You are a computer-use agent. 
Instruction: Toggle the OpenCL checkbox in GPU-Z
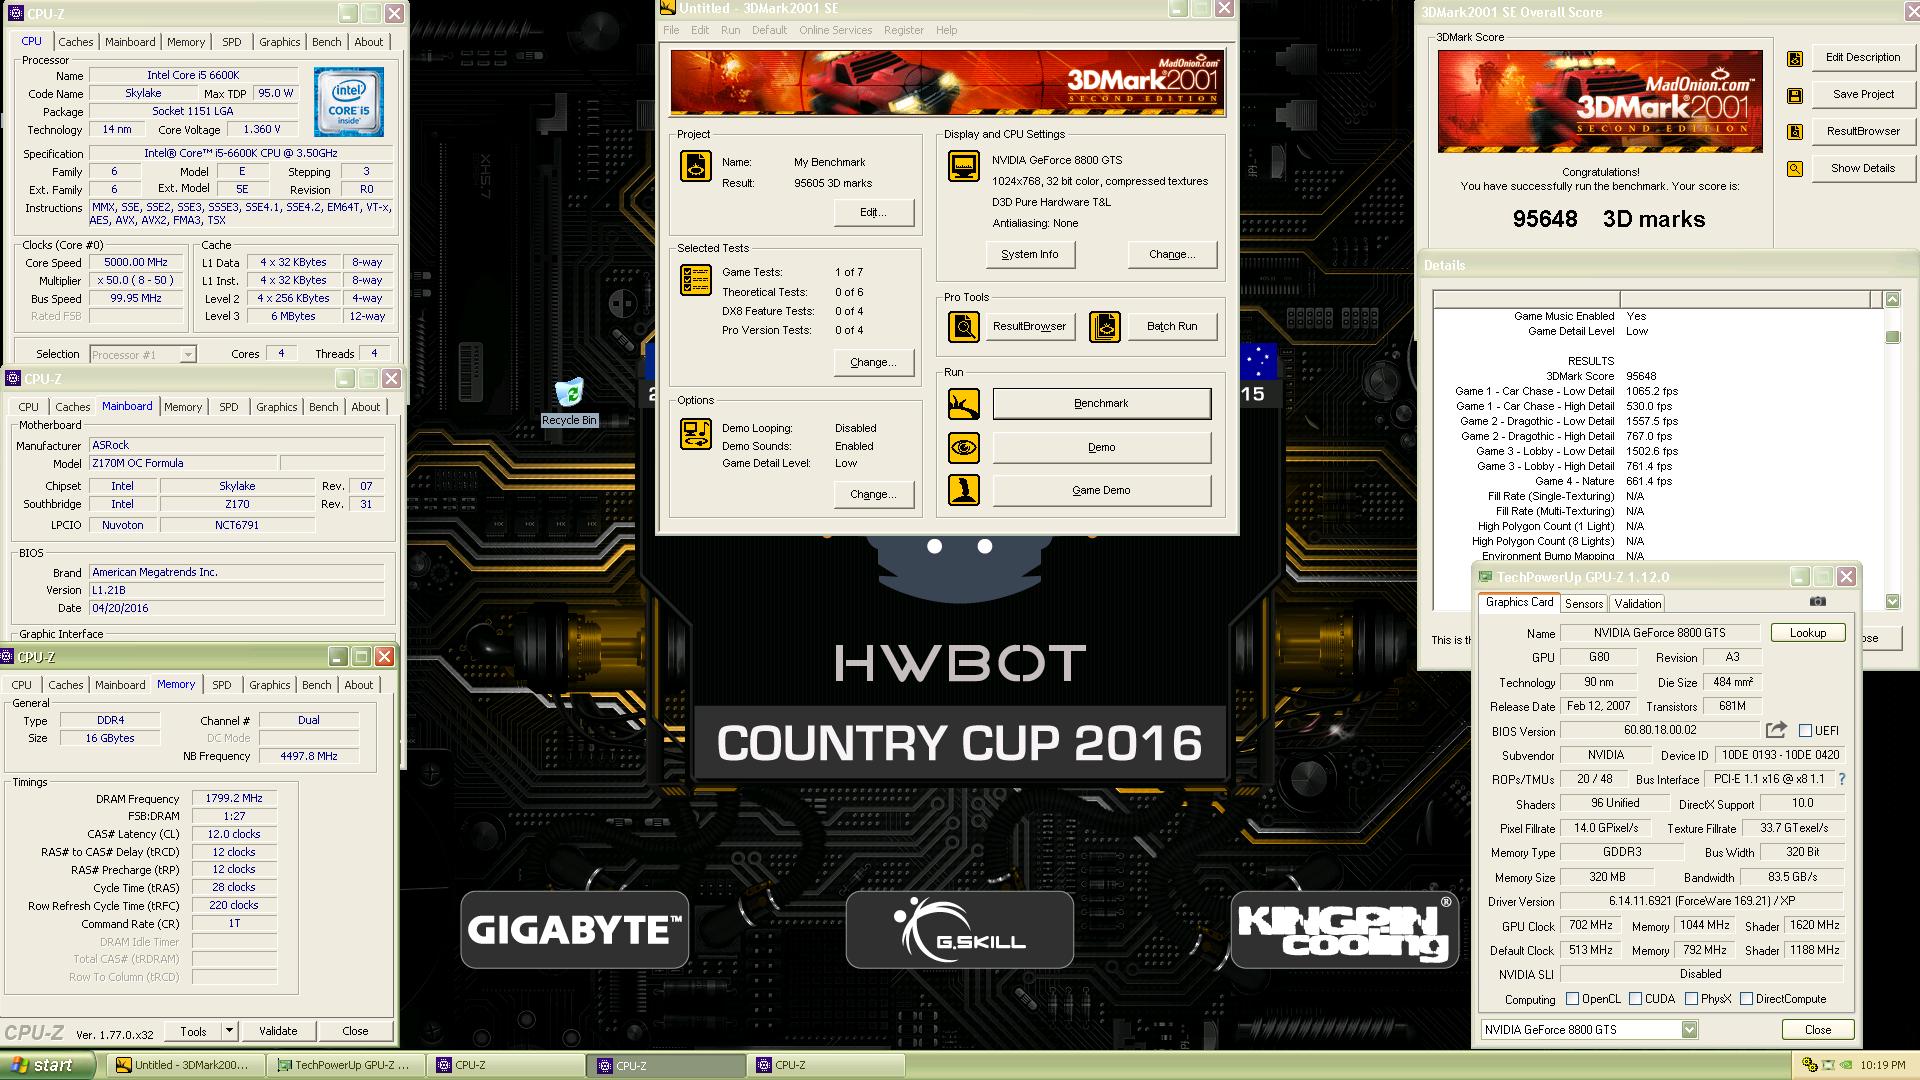pyautogui.click(x=1572, y=999)
